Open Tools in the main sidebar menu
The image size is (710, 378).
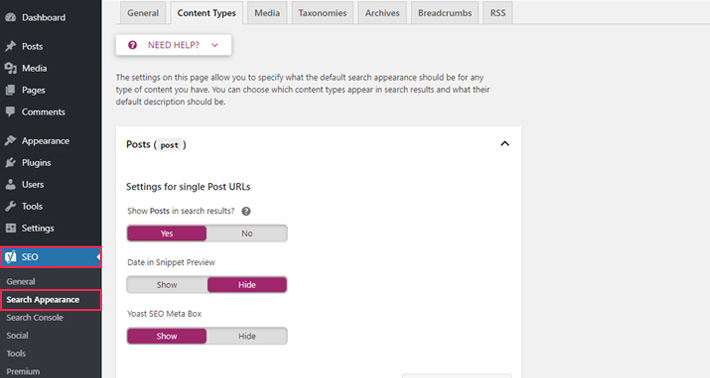point(50,206)
